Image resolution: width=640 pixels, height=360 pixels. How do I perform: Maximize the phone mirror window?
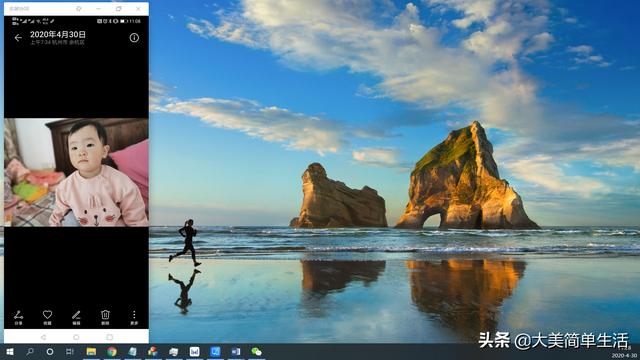(118, 9)
